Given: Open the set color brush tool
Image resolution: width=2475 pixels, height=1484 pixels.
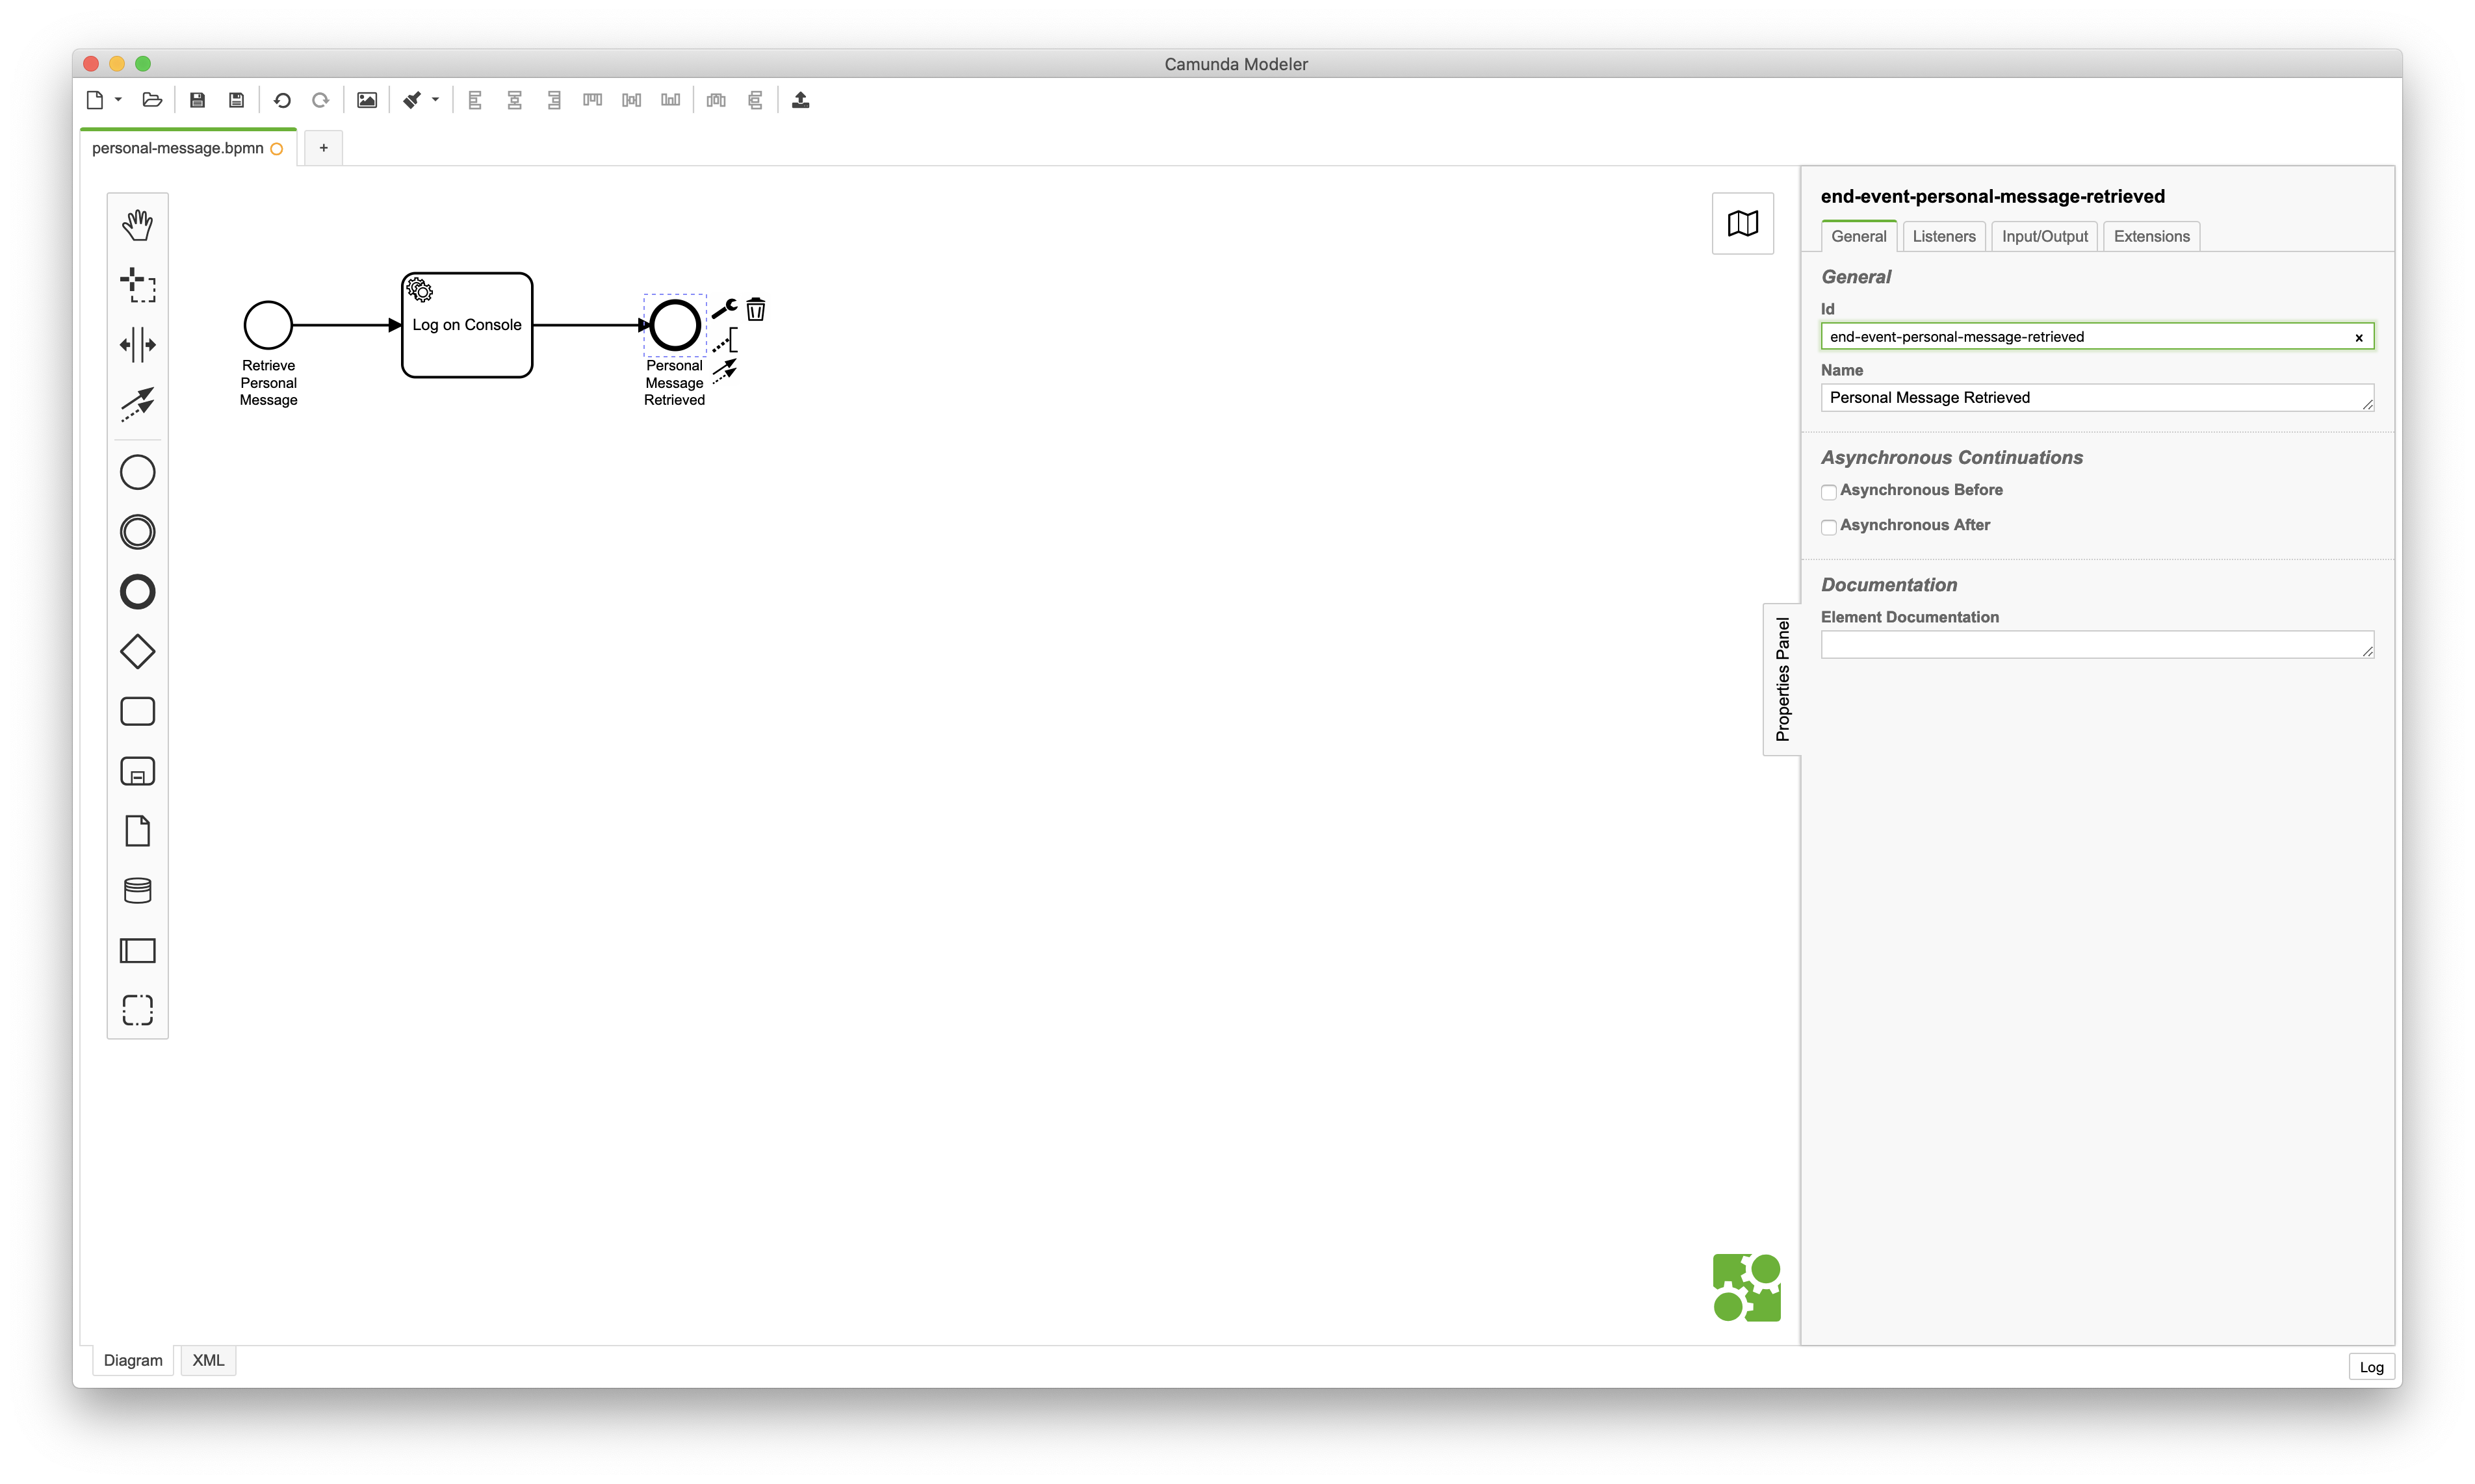Looking at the screenshot, I should pyautogui.click(x=412, y=100).
